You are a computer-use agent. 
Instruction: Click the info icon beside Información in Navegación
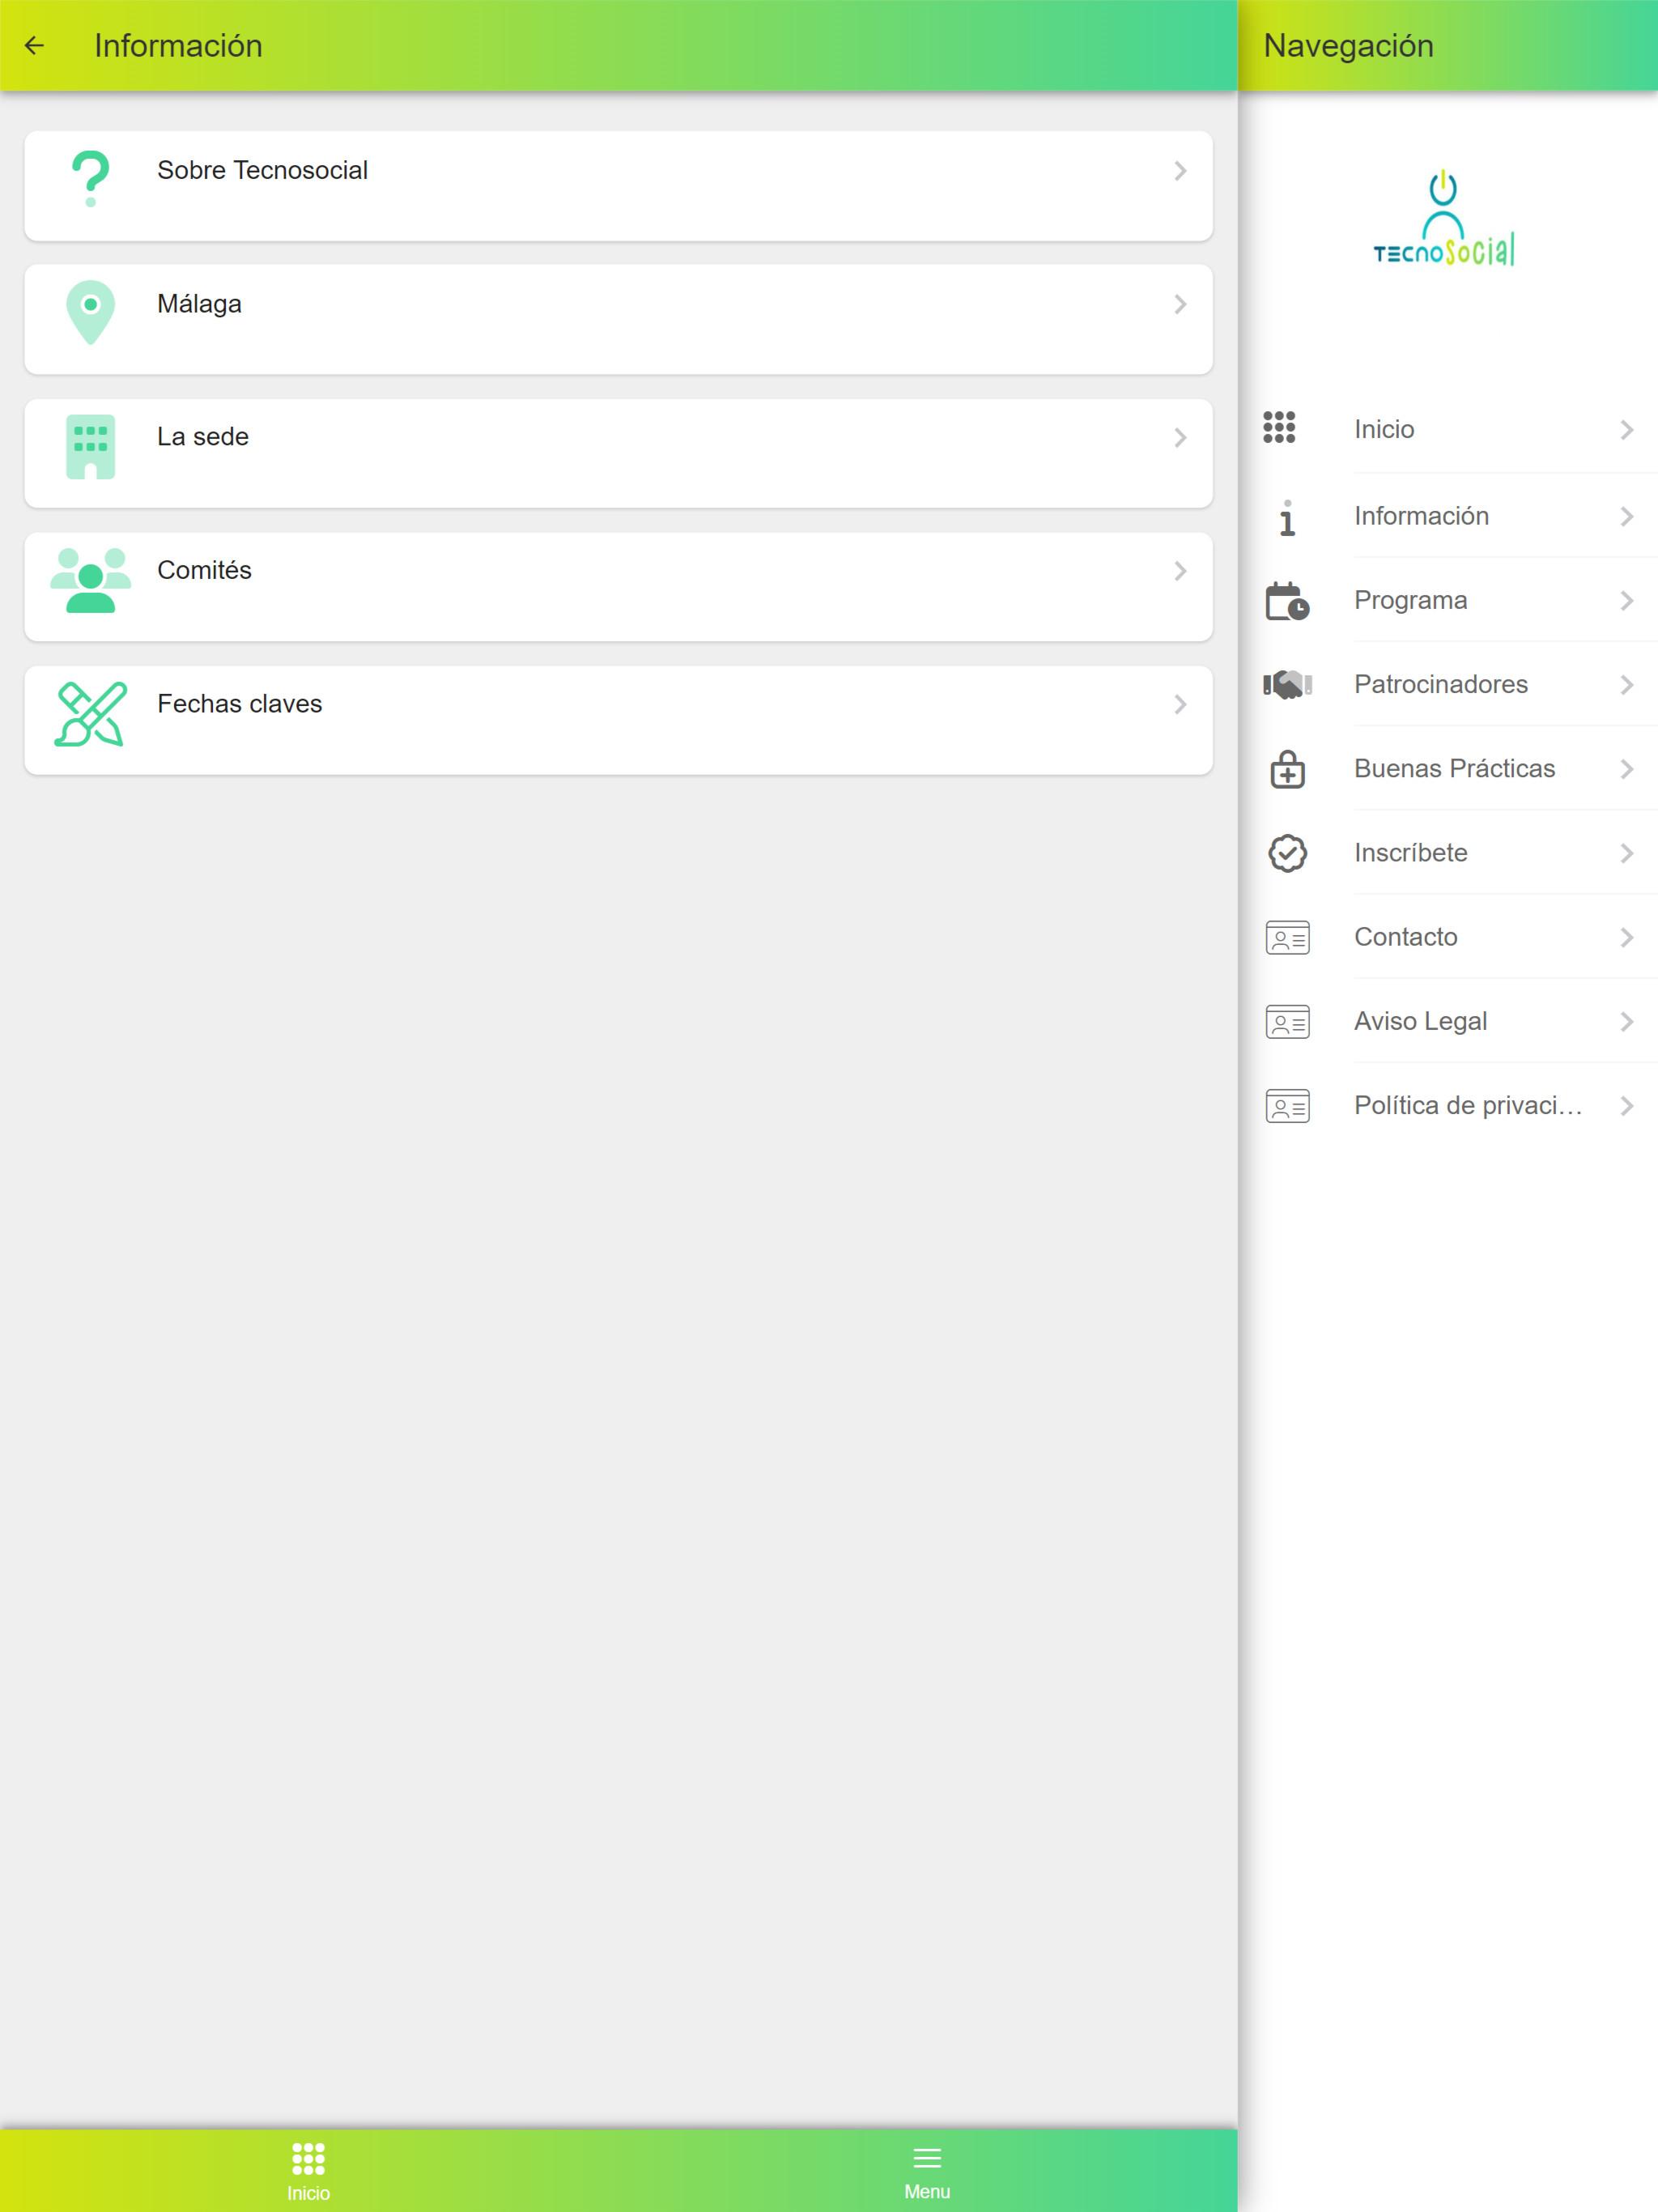tap(1287, 517)
